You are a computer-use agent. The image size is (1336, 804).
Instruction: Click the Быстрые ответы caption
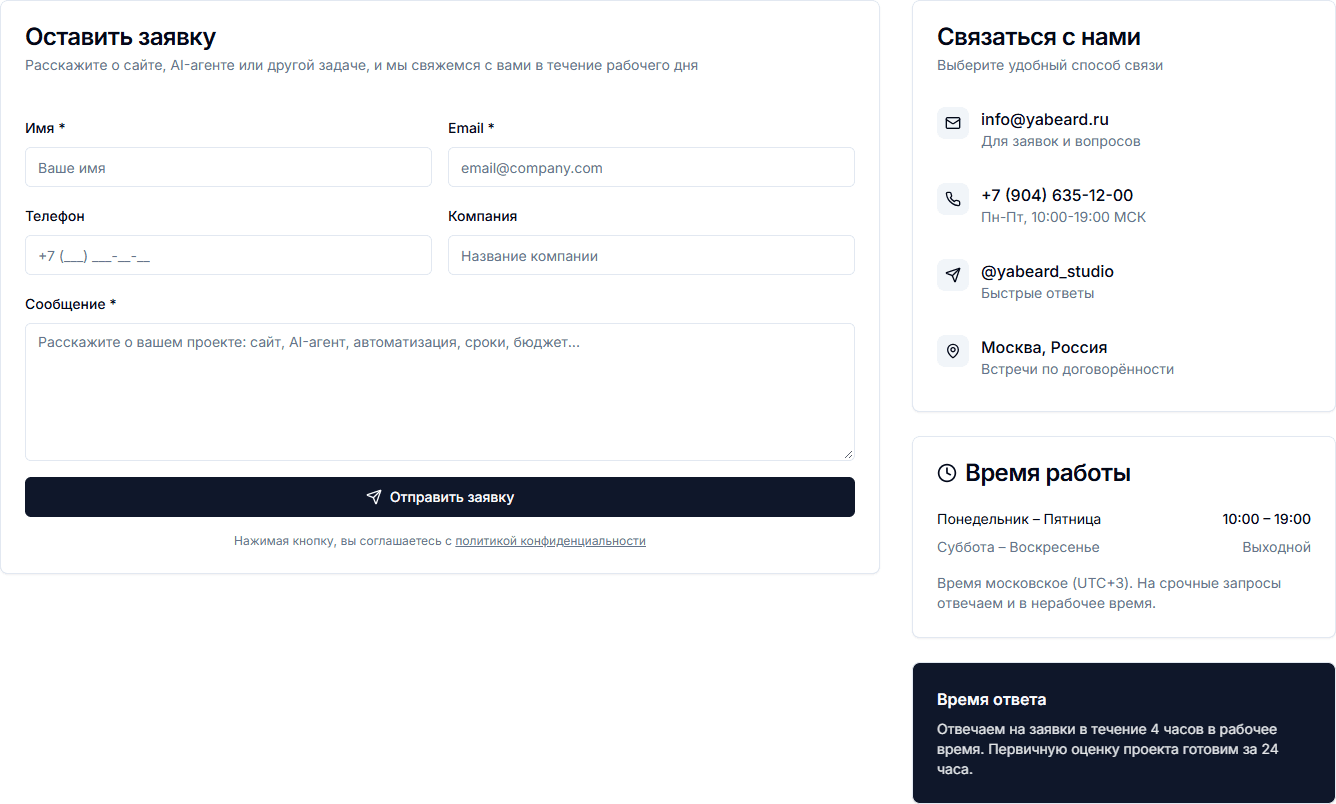pos(1037,293)
